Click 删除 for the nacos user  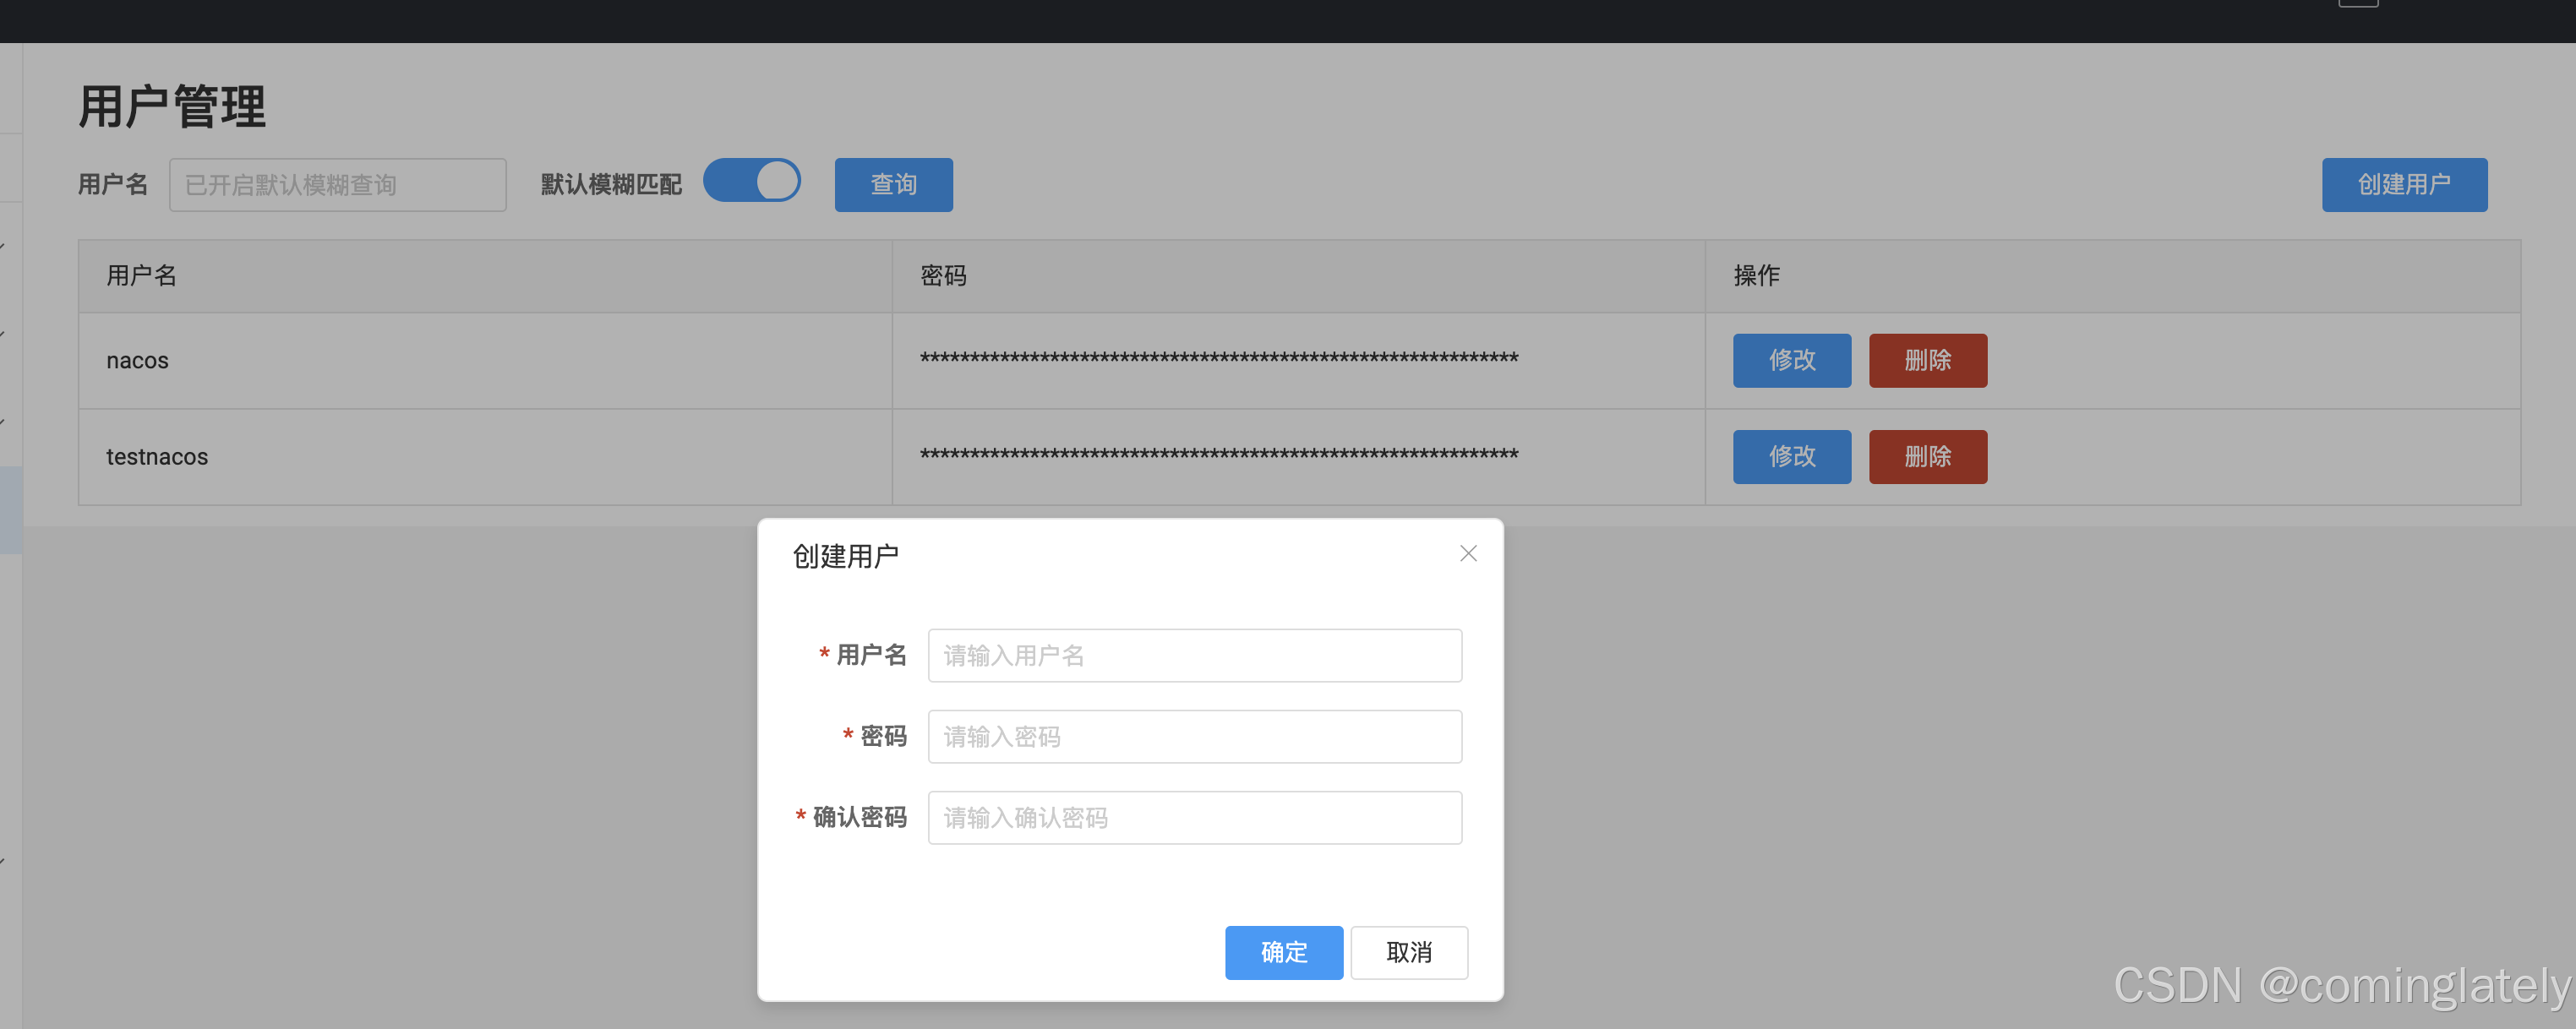[x=1927, y=360]
